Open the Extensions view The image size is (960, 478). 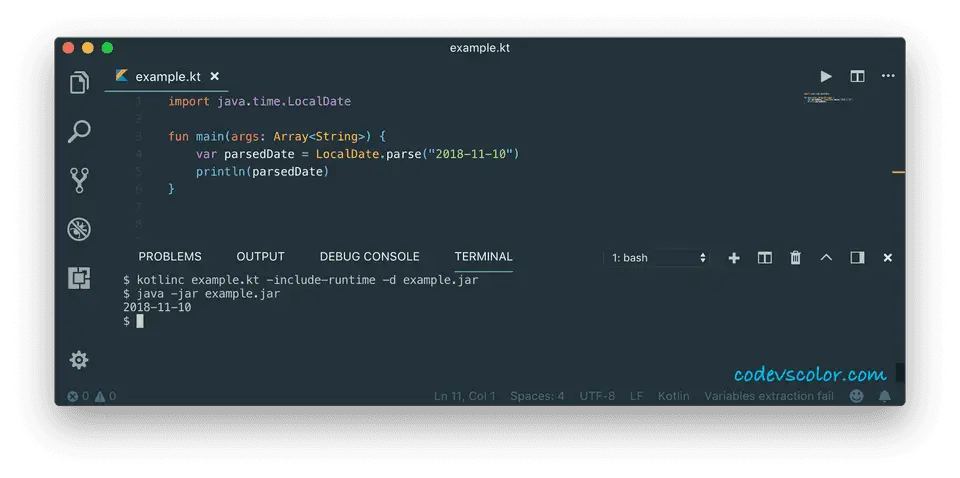tap(79, 278)
